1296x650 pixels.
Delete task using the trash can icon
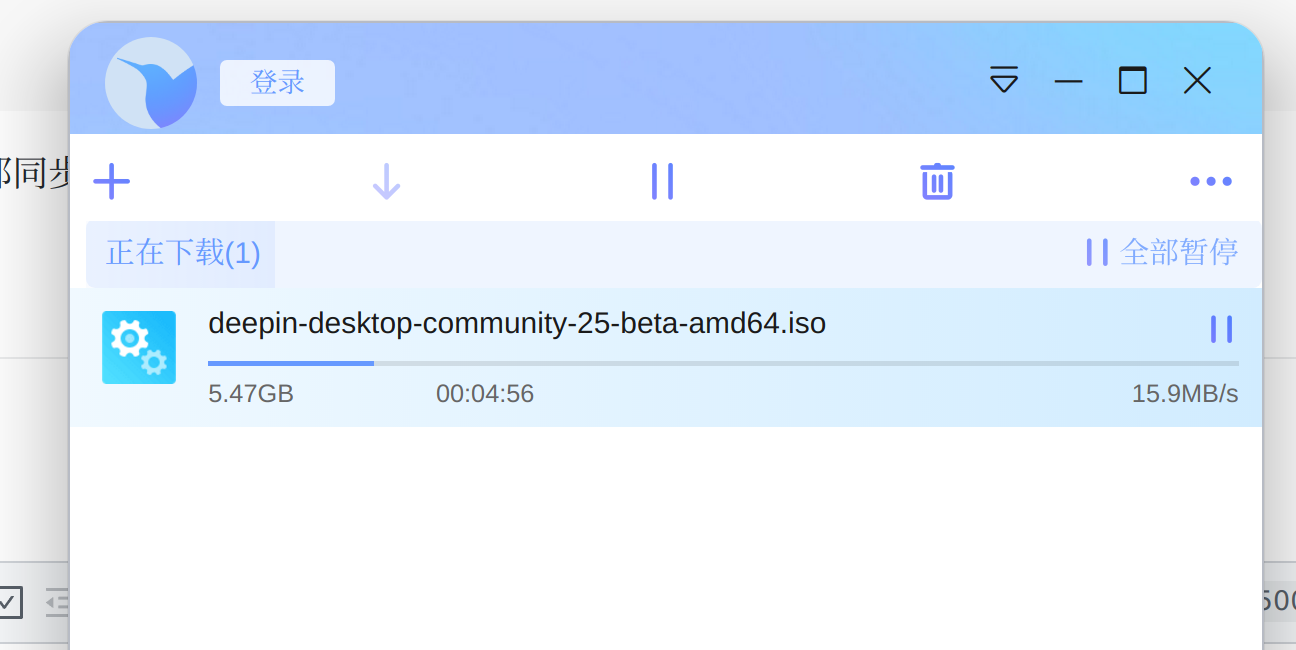[x=937, y=182]
